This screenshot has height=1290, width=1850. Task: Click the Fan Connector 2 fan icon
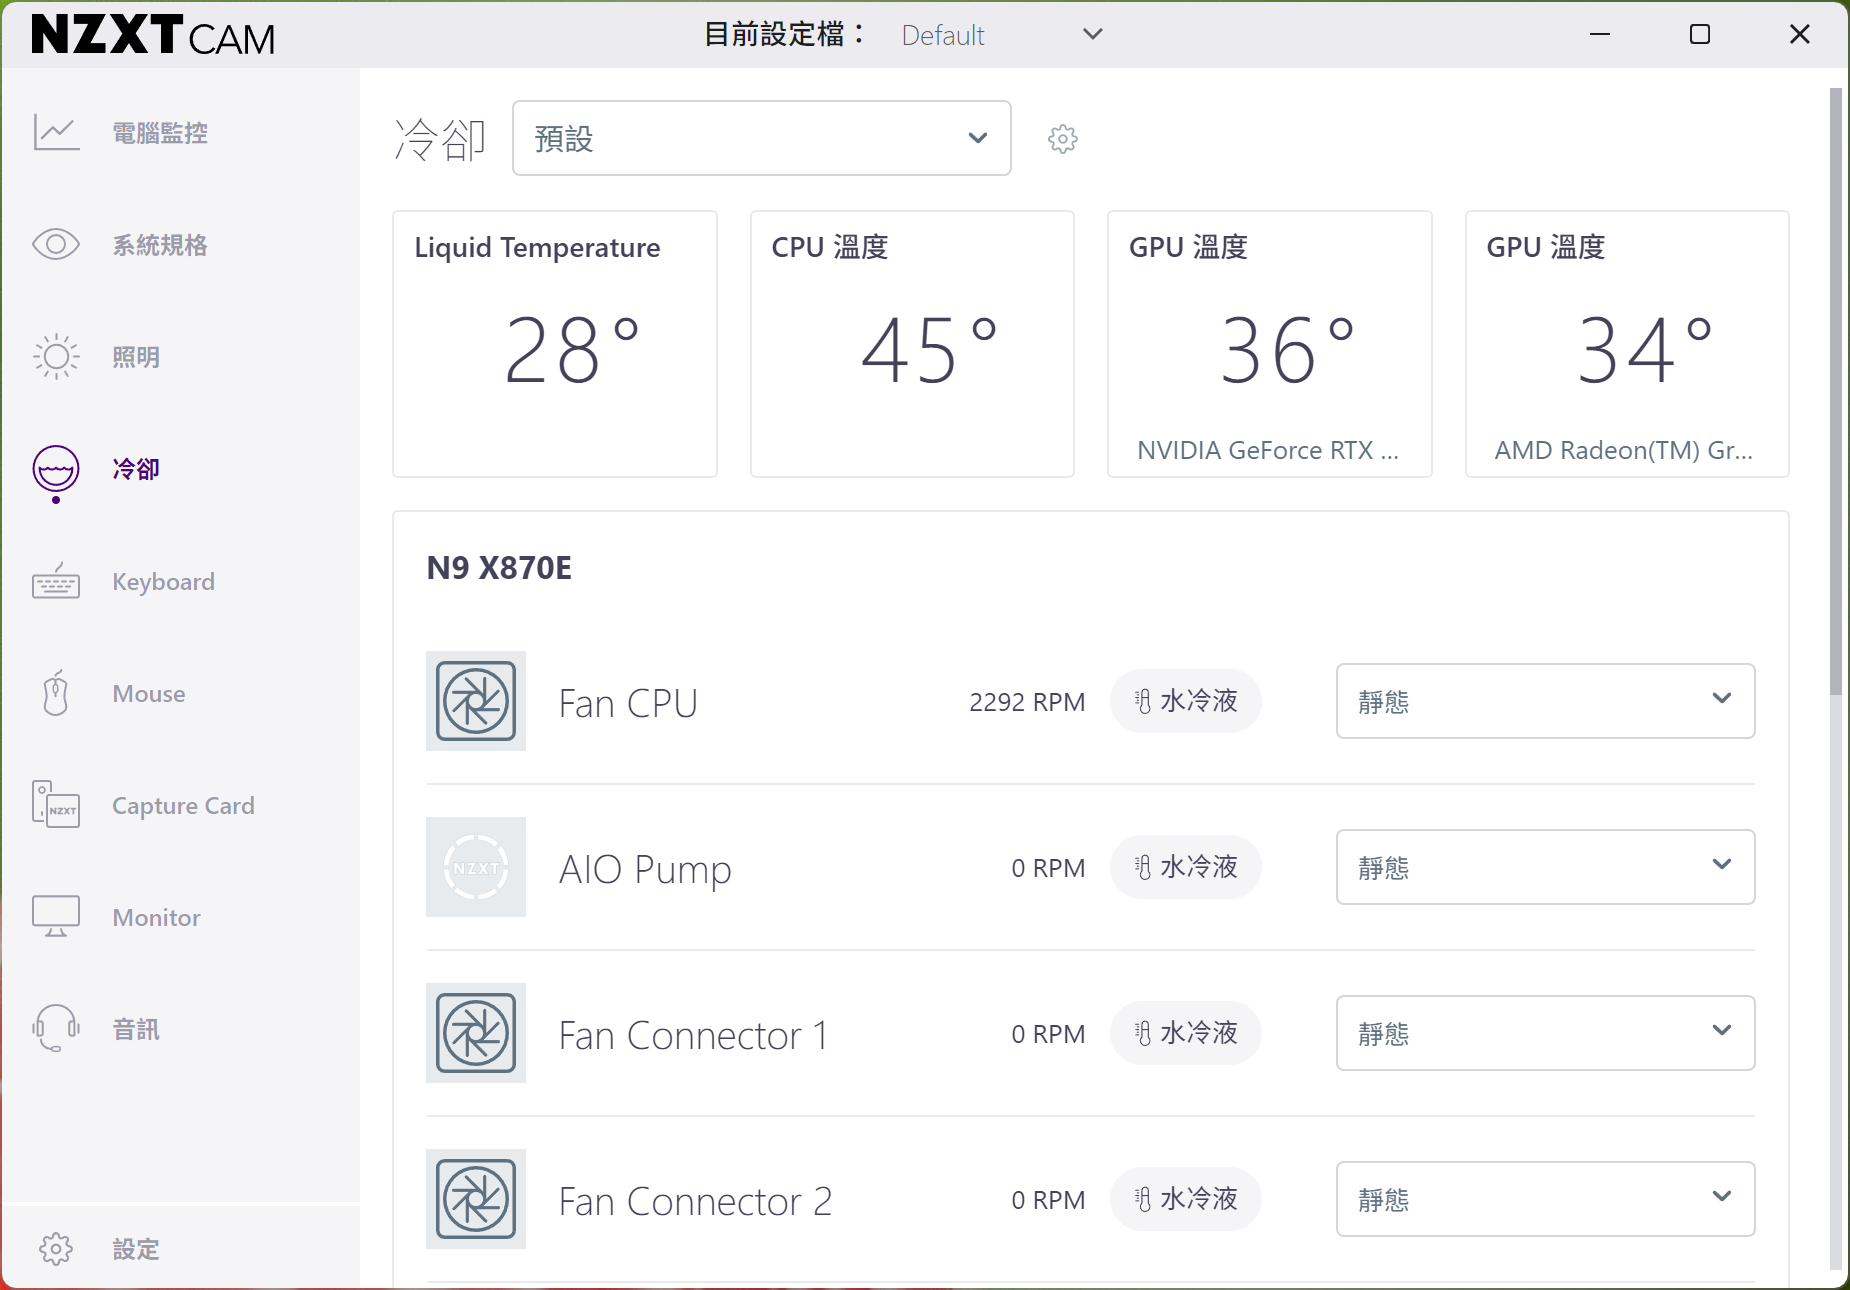(476, 1199)
